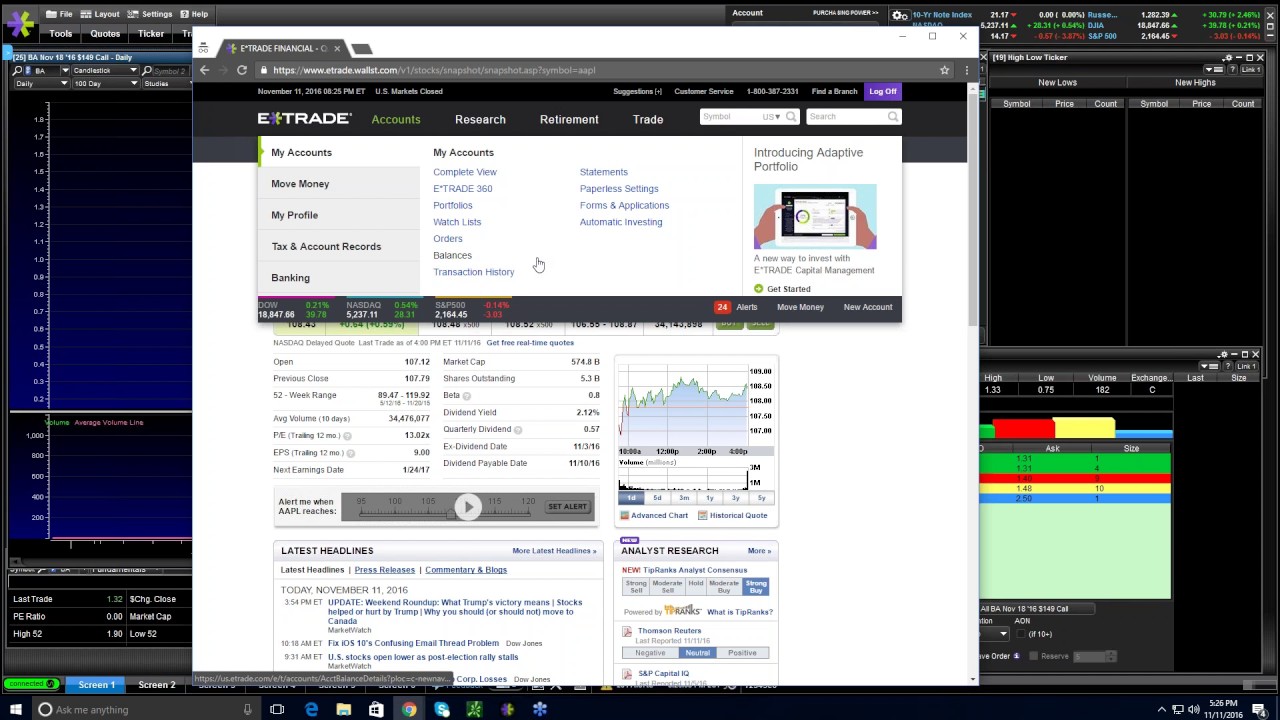Image resolution: width=1280 pixels, height=720 pixels.
Task: Click the Symbol input field
Action: (730, 117)
